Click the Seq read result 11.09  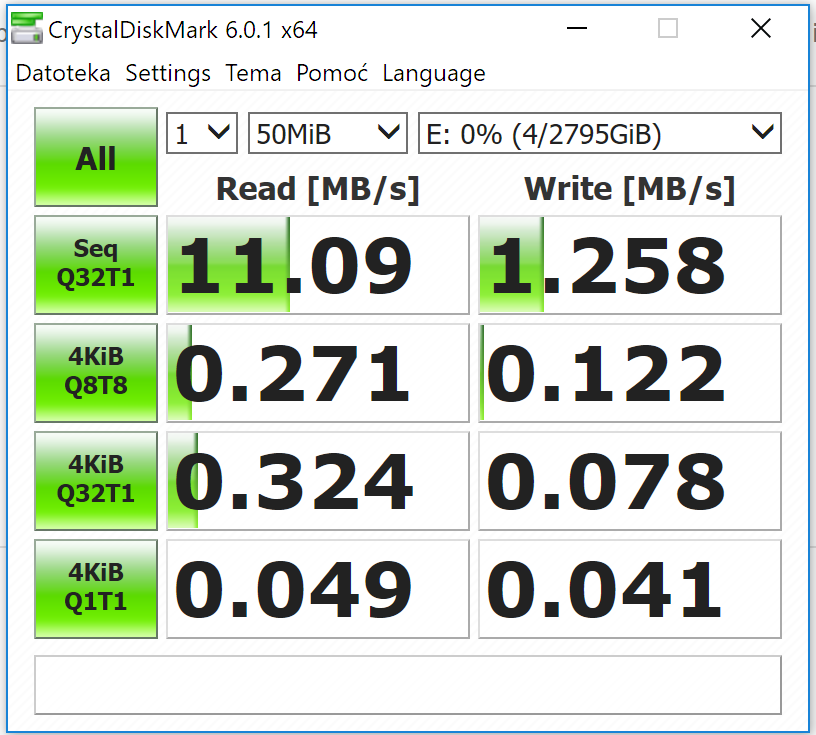tap(317, 264)
